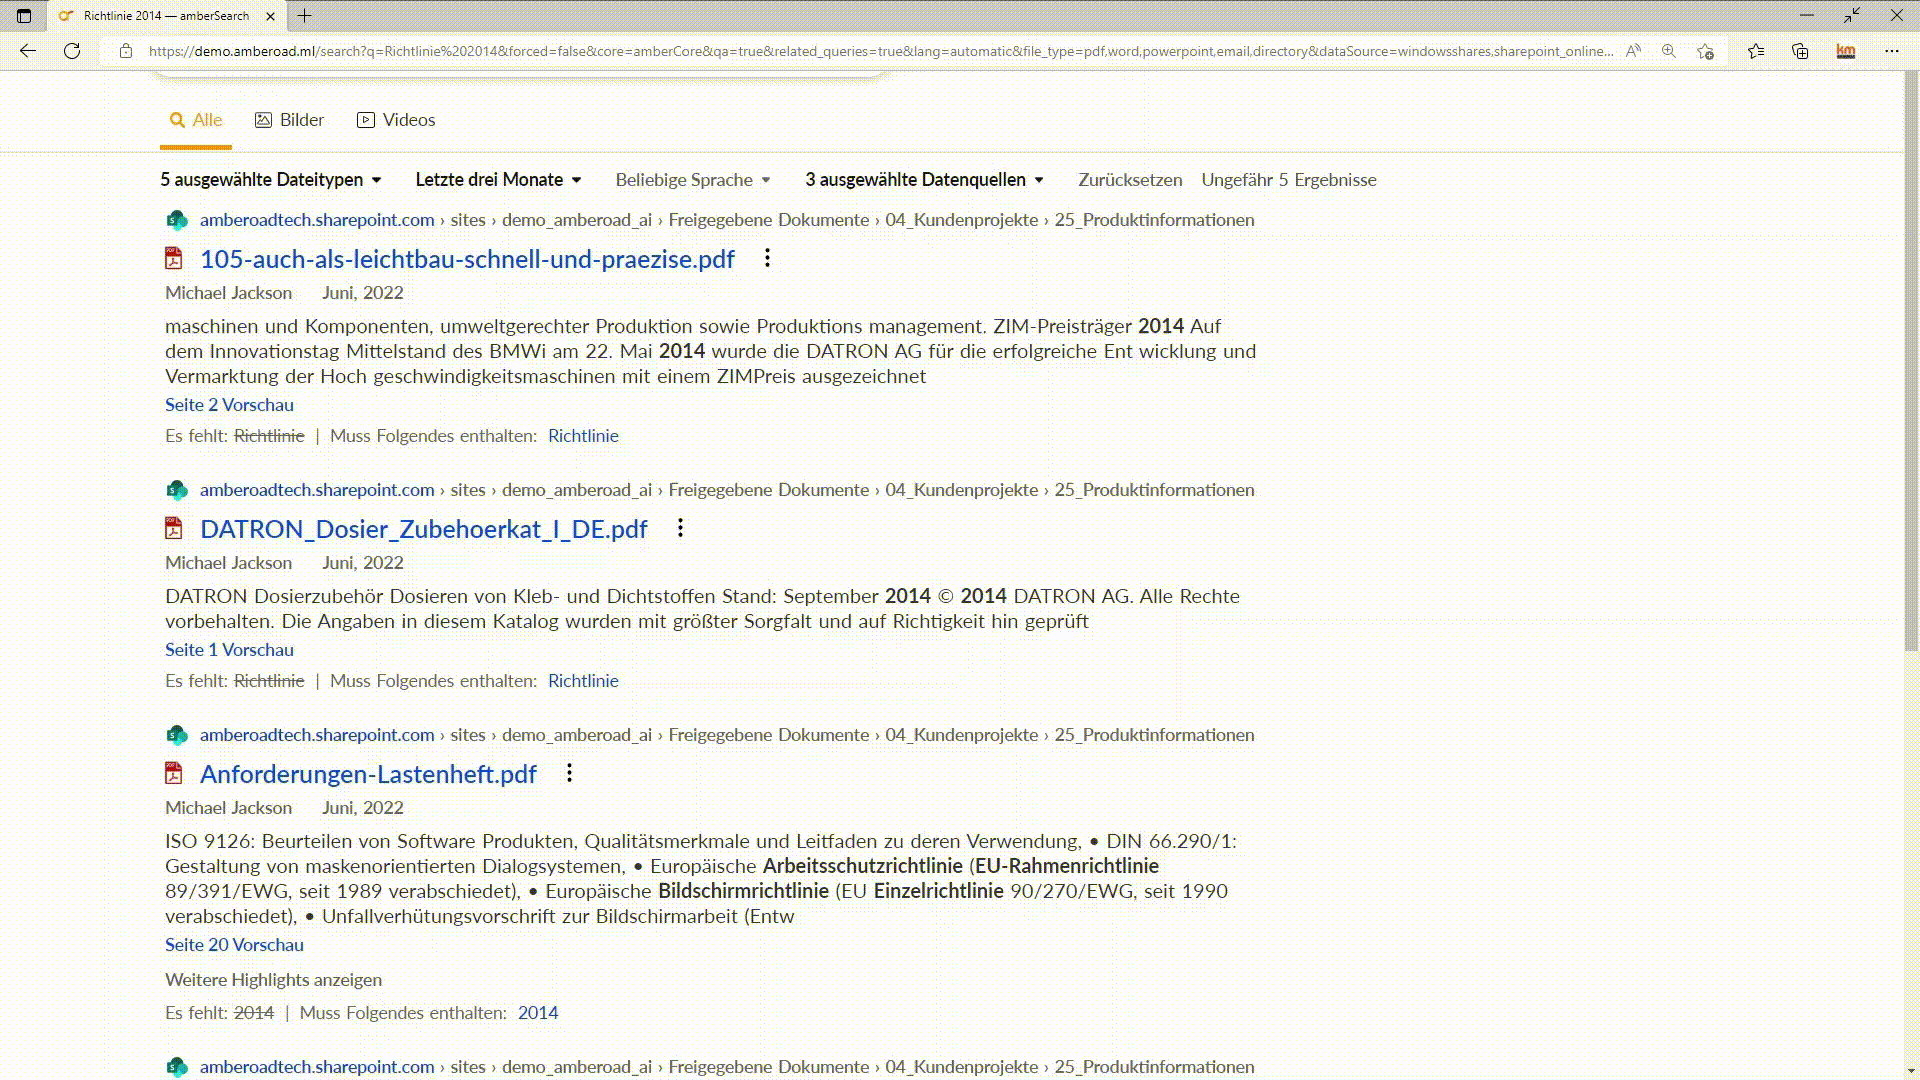Show Weitere Highlights anzeigen
This screenshot has width=1920, height=1080.
(x=272, y=980)
